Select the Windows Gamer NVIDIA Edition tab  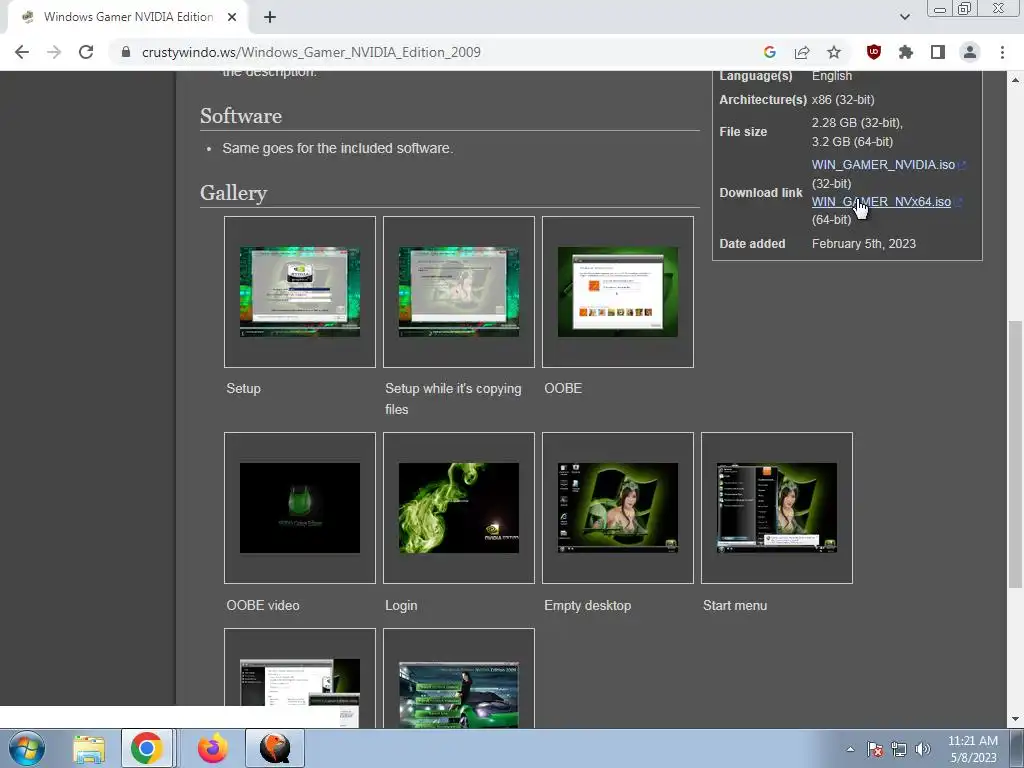click(x=128, y=17)
